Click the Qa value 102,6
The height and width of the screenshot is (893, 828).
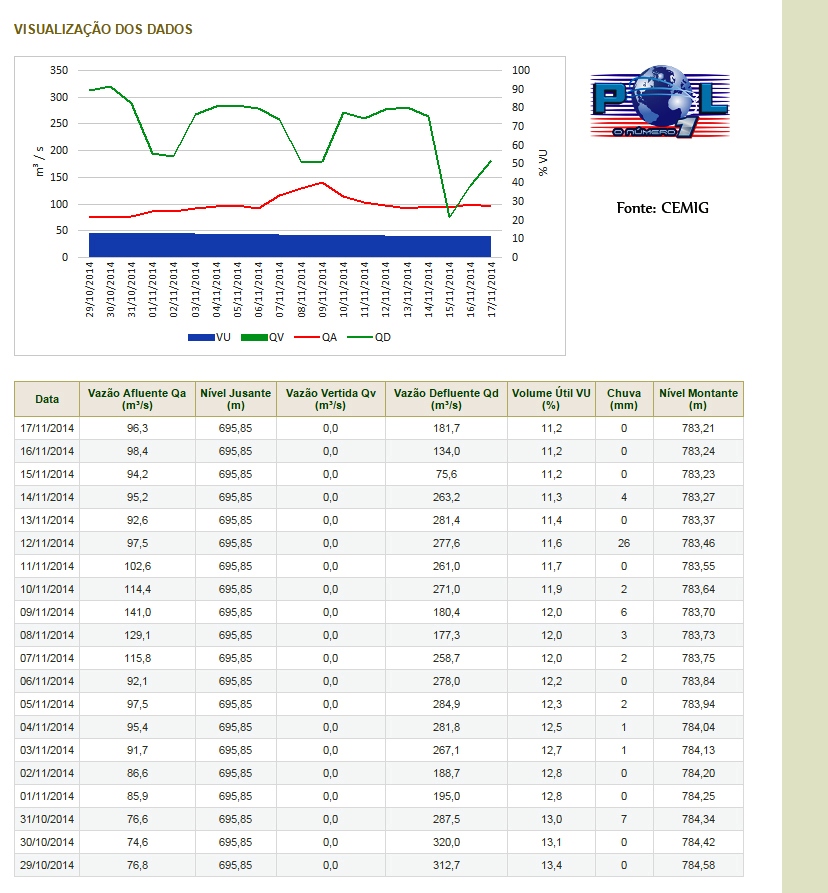coord(137,566)
